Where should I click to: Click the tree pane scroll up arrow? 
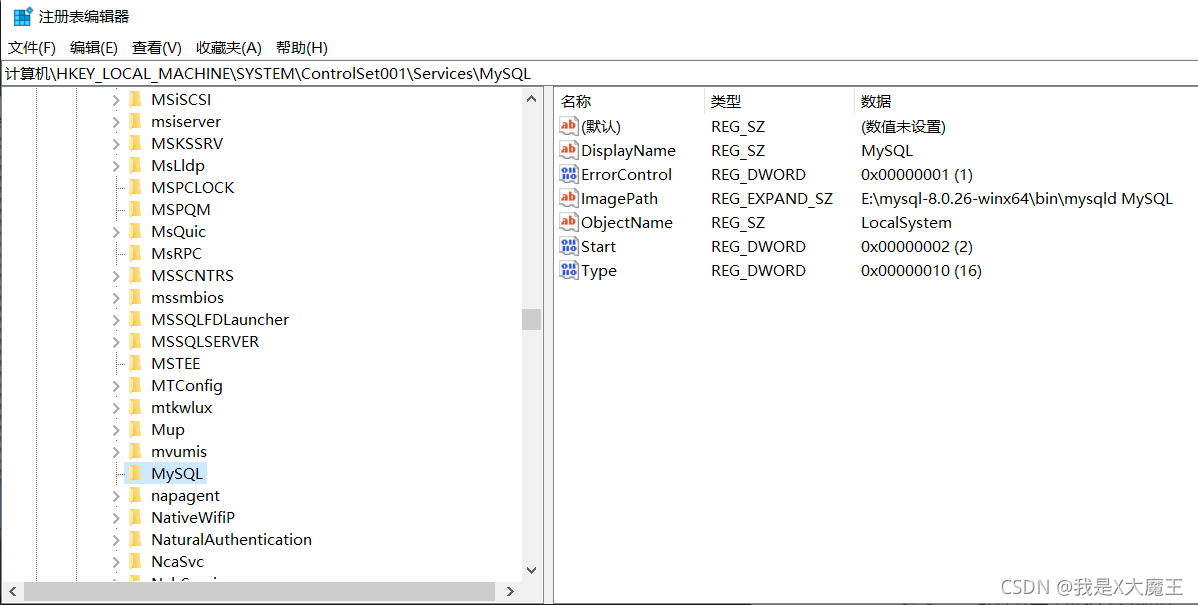pyautogui.click(x=532, y=99)
